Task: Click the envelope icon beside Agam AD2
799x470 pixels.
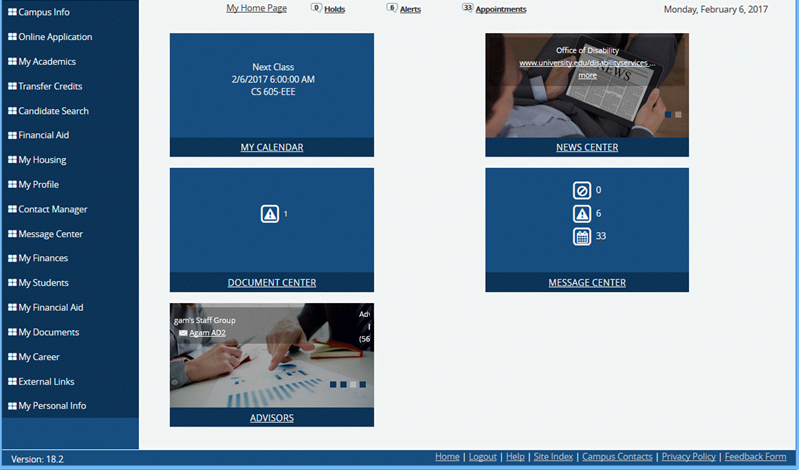Action: 183,333
